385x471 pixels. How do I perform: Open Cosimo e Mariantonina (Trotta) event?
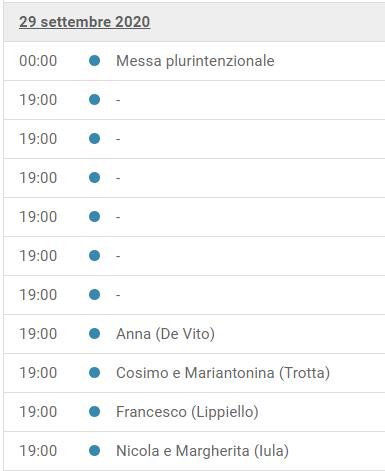pos(223,373)
